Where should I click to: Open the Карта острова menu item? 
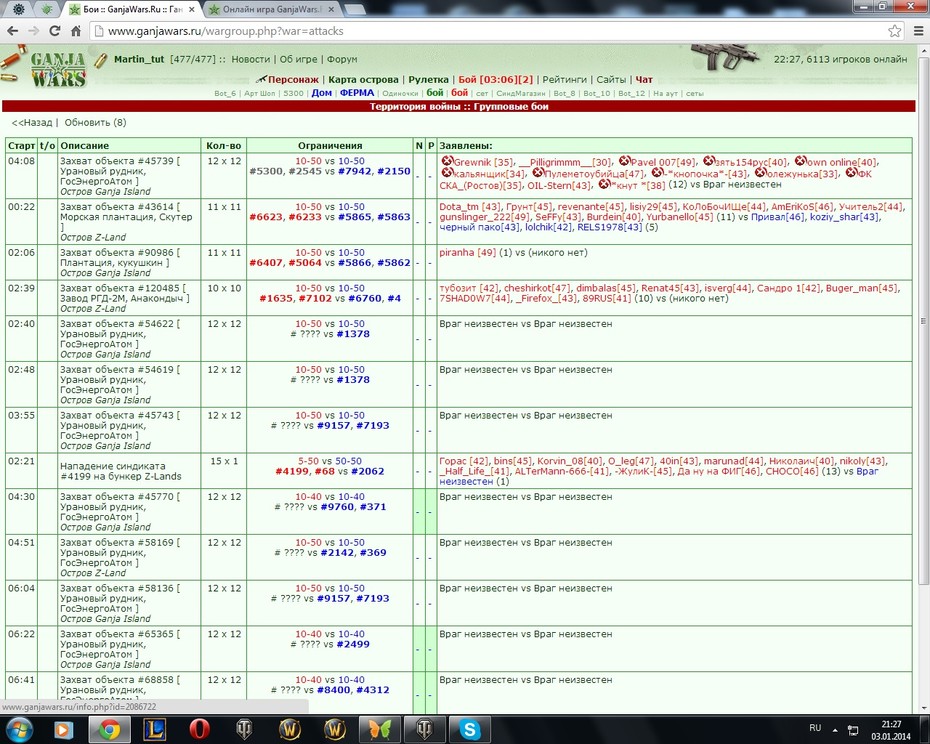tap(363, 80)
